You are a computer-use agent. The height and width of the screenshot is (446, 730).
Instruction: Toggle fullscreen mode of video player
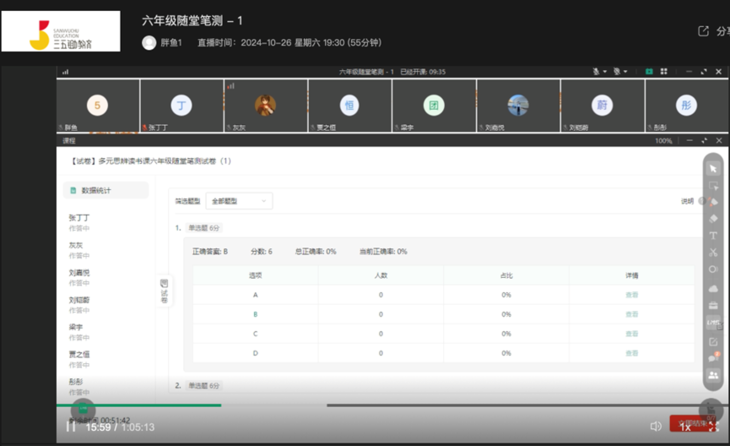pyautogui.click(x=713, y=426)
